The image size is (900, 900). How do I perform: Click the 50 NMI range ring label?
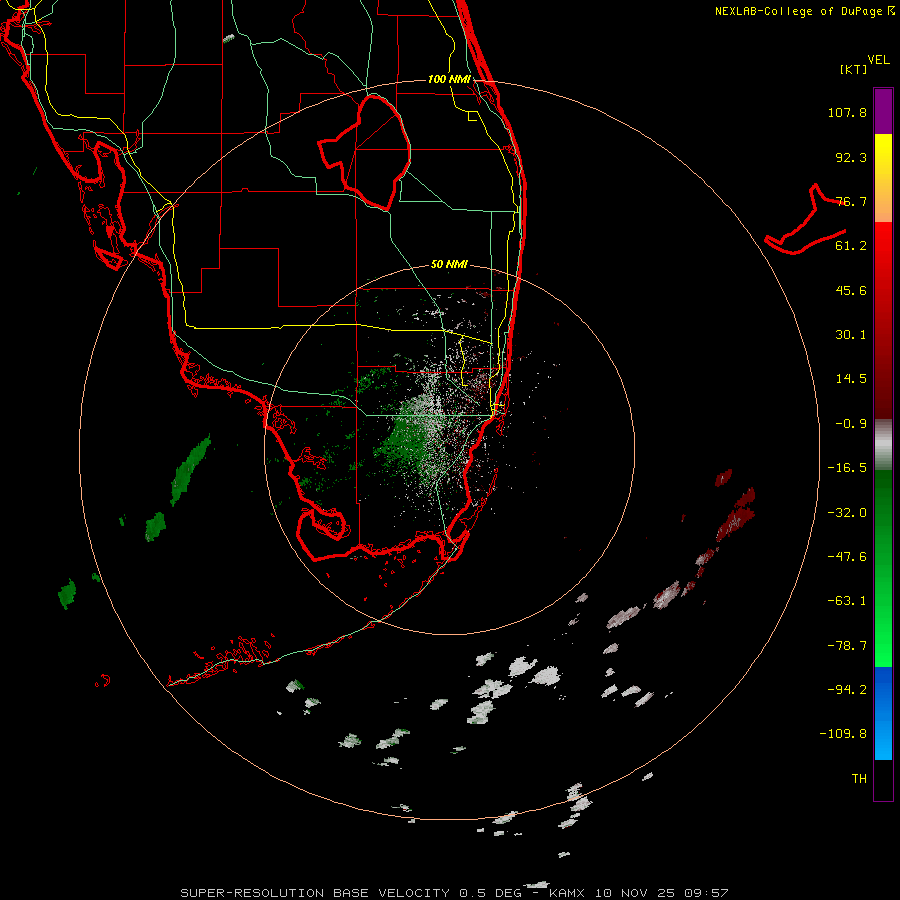click(x=449, y=265)
